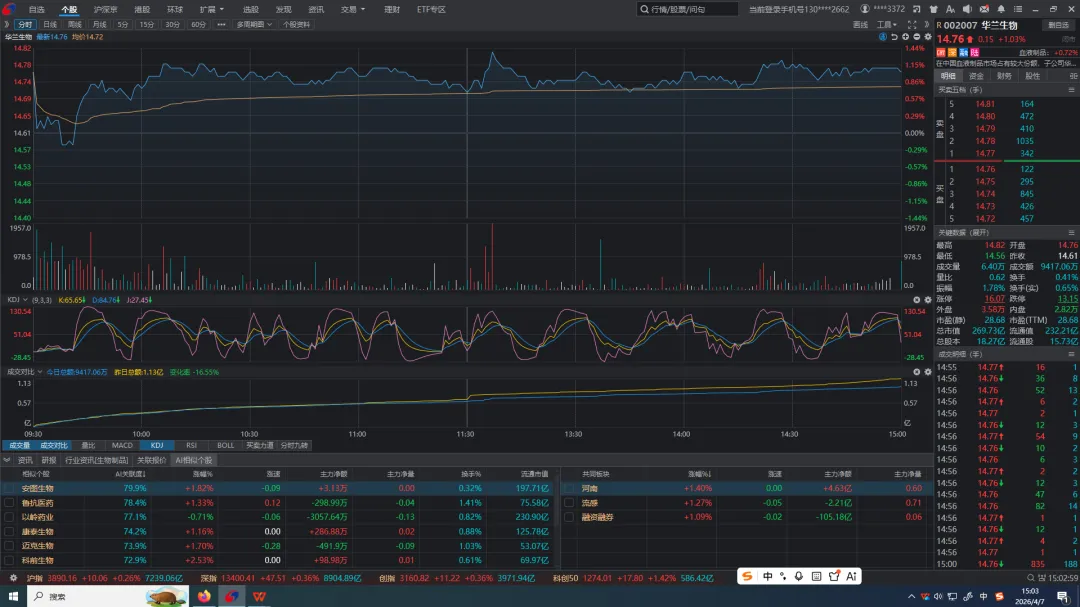Open the account user avatar icon
This screenshot has width=1080, height=607.
click(864, 9)
